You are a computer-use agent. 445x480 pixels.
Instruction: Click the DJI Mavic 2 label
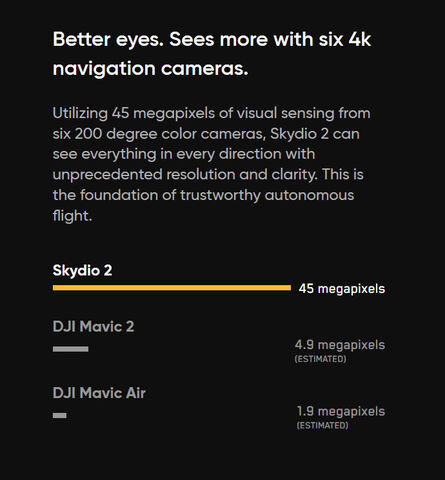pyautogui.click(x=93, y=327)
